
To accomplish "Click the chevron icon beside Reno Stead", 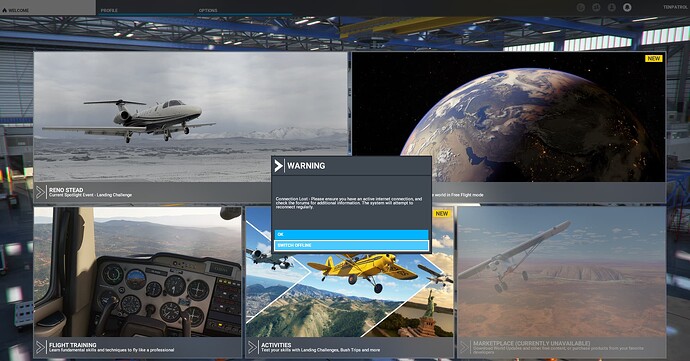I will coord(41,192).
